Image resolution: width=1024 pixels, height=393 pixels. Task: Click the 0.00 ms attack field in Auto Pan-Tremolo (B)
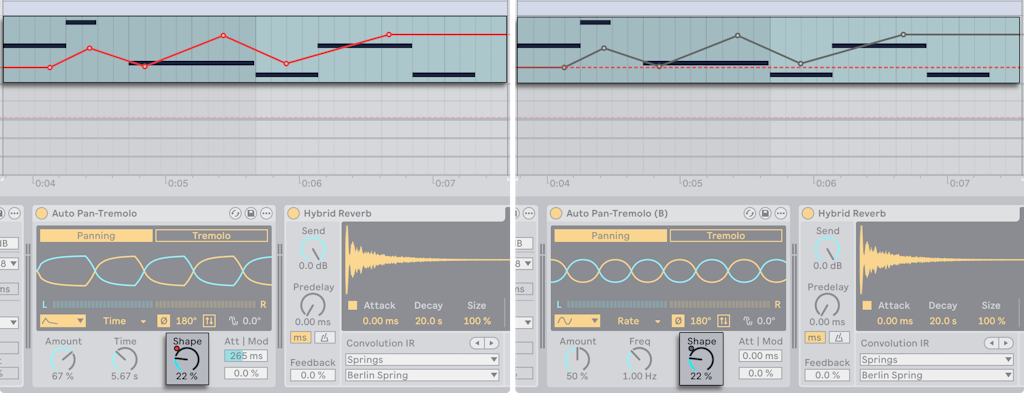point(760,356)
